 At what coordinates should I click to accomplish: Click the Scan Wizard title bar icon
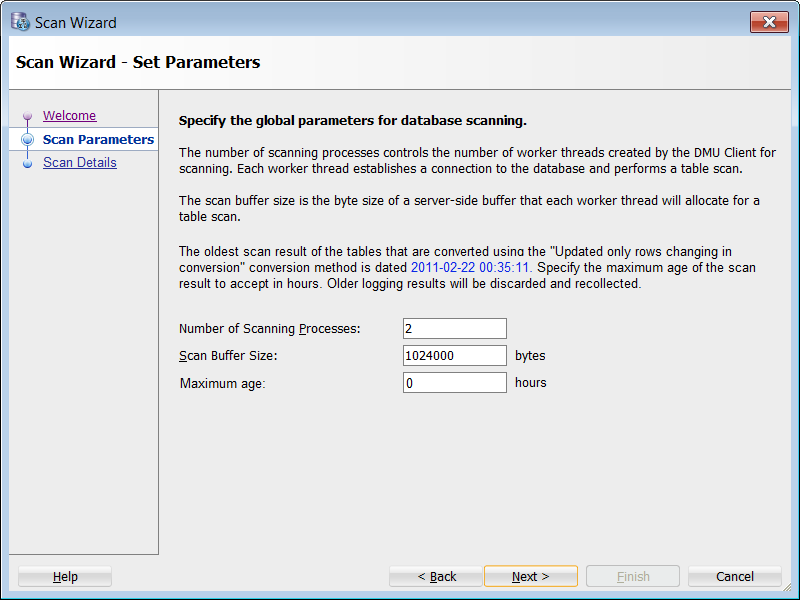pos(20,22)
